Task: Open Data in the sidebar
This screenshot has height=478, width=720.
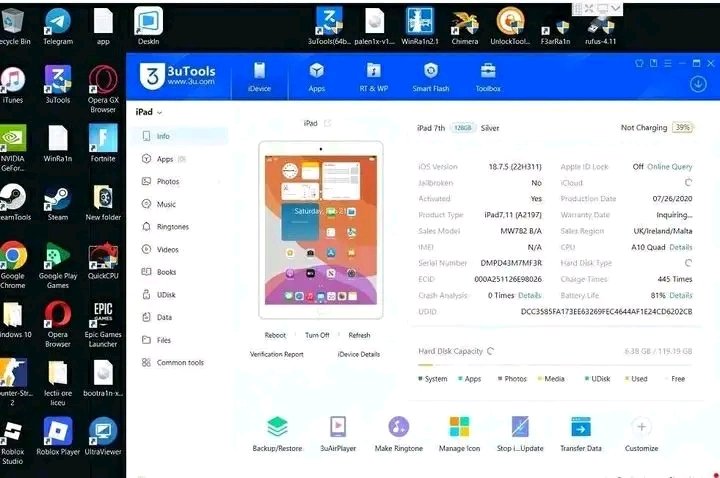Action: (179, 317)
